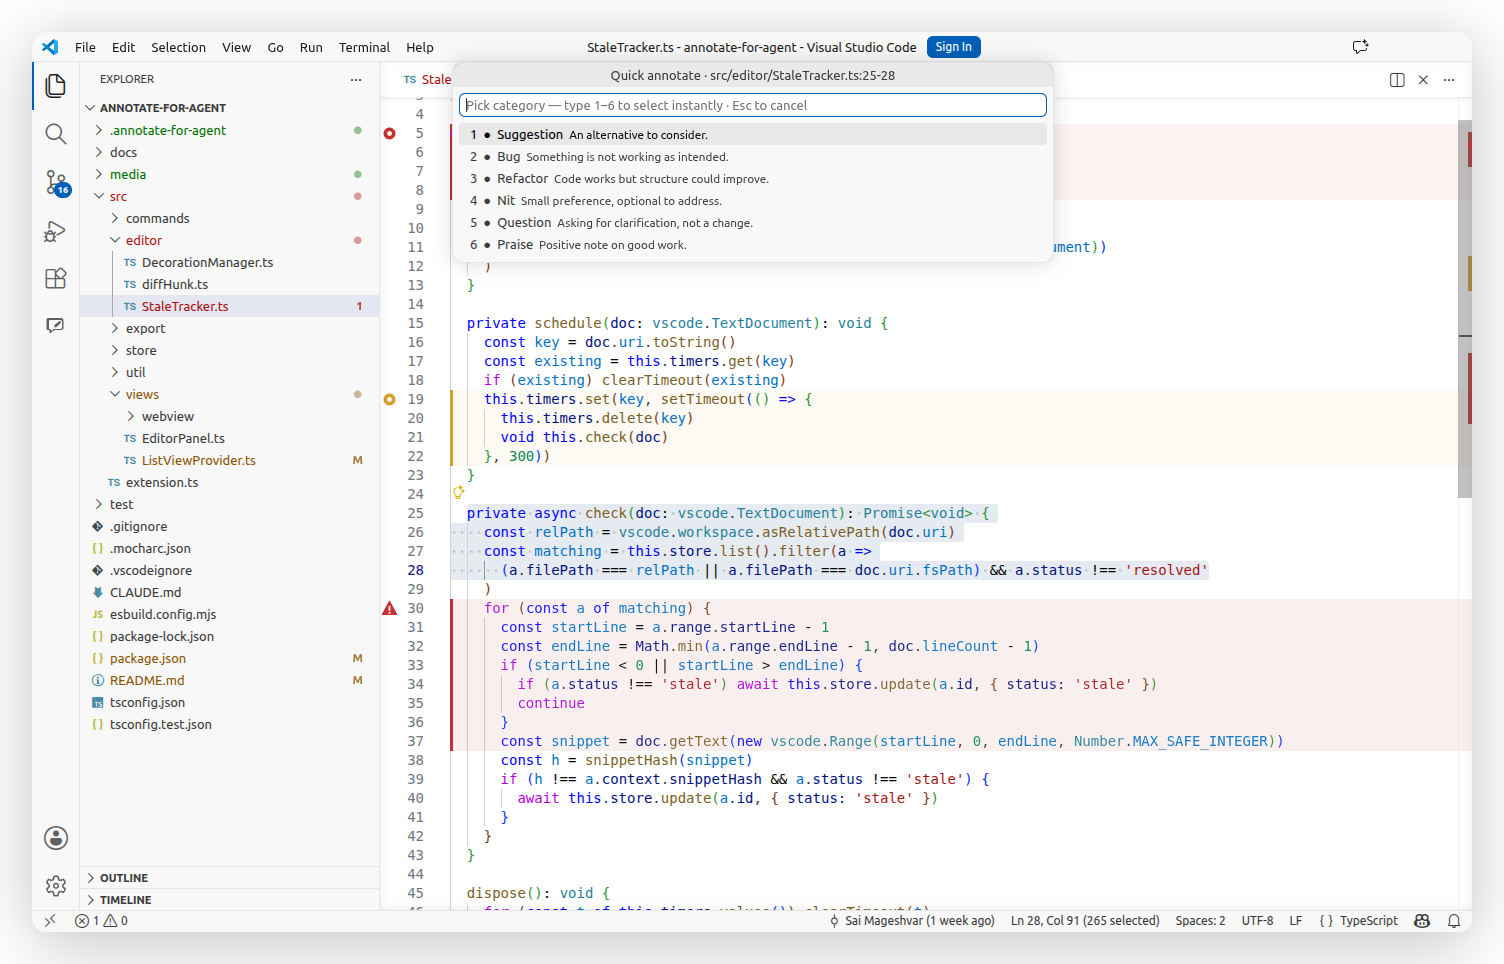Open the Explorer view in activity bar
Image resolution: width=1504 pixels, height=964 pixels.
pos(56,86)
